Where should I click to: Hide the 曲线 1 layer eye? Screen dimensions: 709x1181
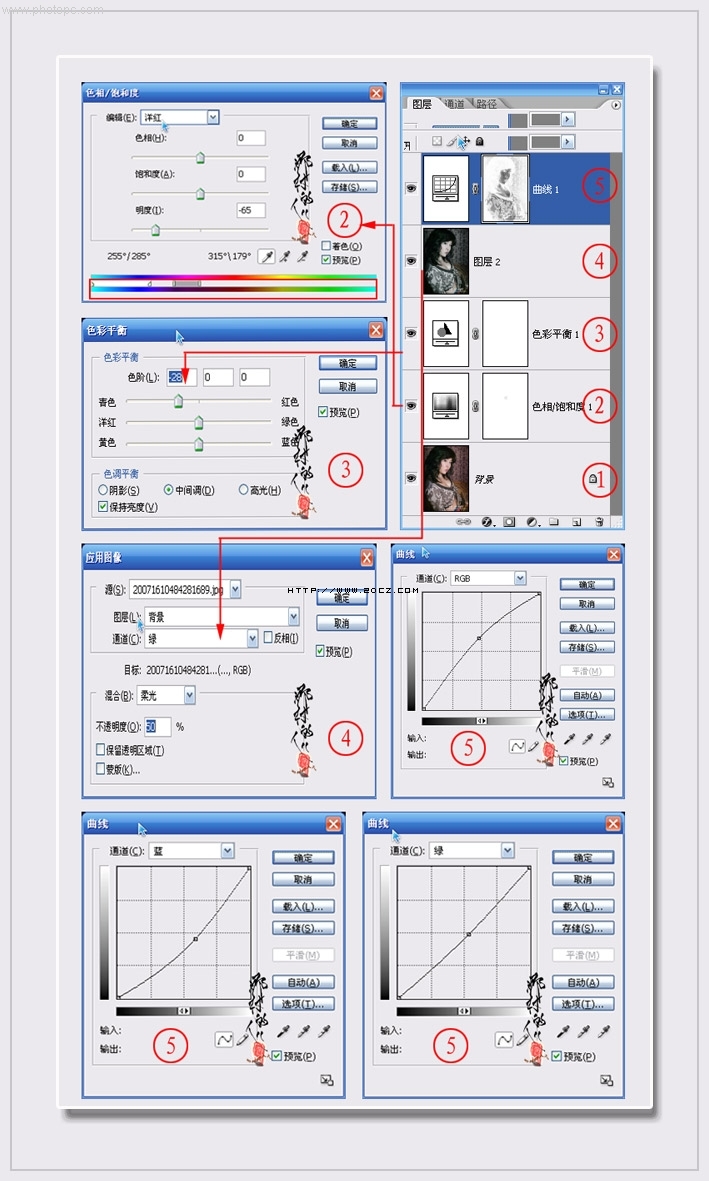tap(411, 188)
